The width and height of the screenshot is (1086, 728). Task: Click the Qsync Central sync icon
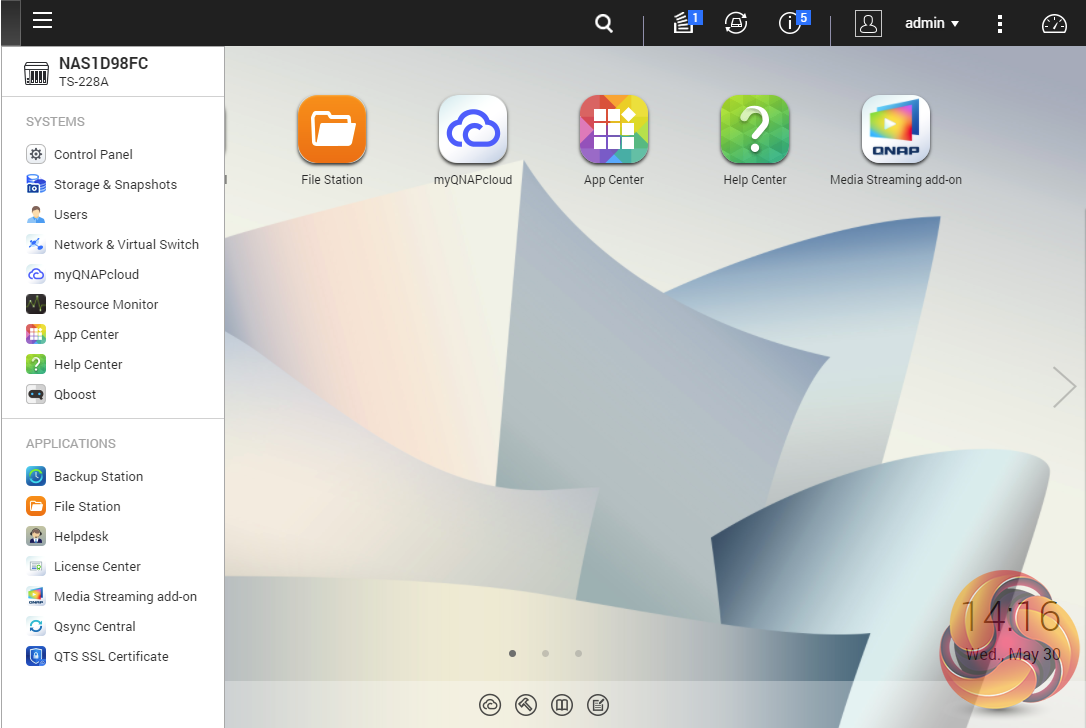pyautogui.click(x=36, y=626)
